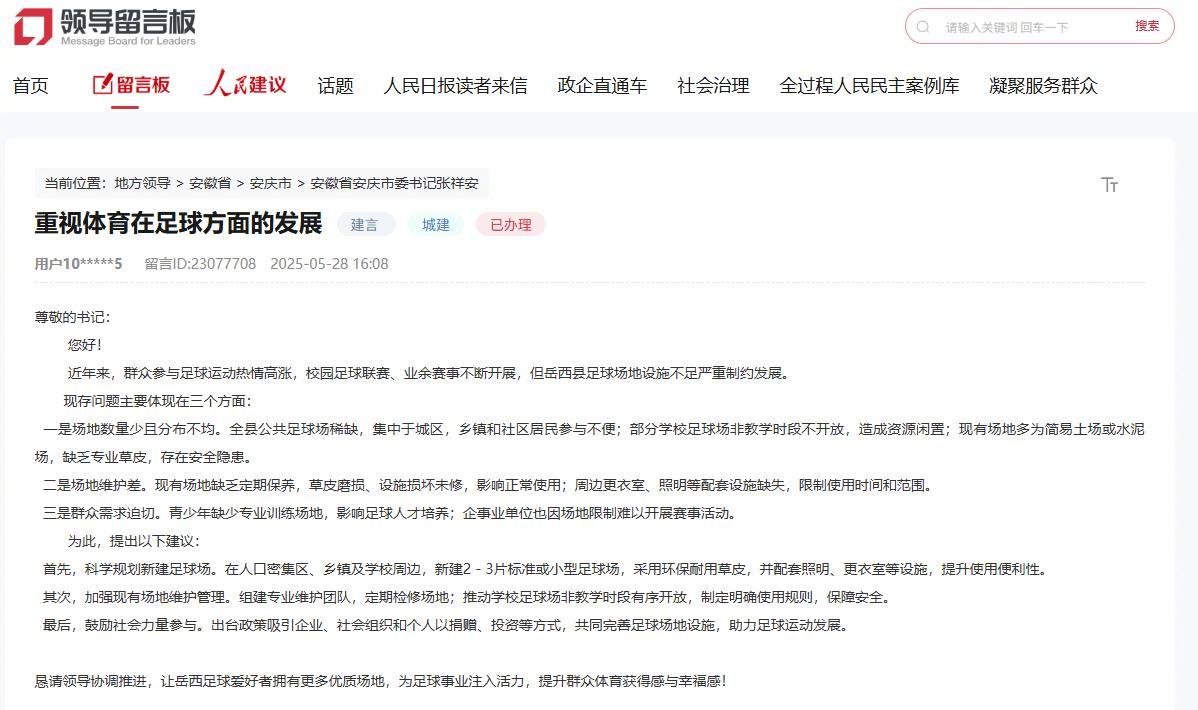Open 凝聚服务群众 menu item
The height and width of the screenshot is (710, 1198).
tap(1043, 86)
